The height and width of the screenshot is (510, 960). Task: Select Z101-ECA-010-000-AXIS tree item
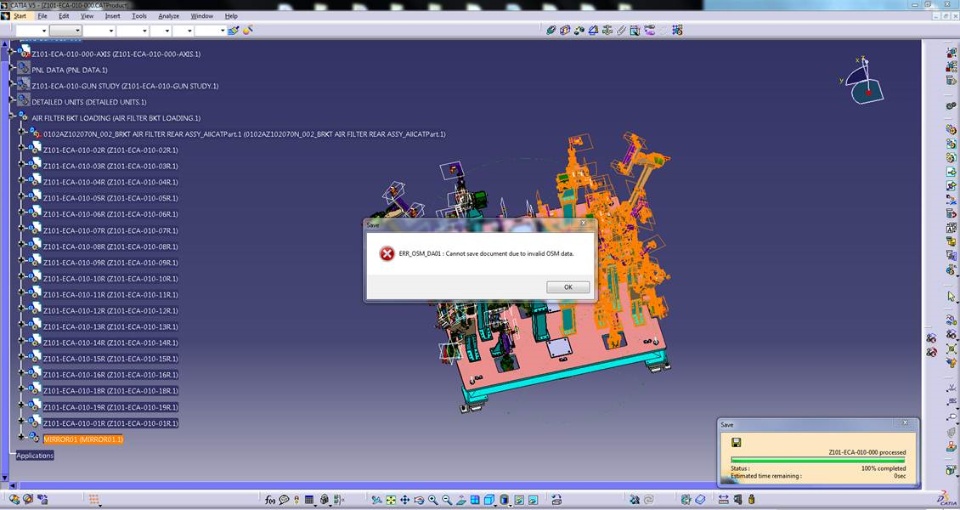[x=116, y=54]
